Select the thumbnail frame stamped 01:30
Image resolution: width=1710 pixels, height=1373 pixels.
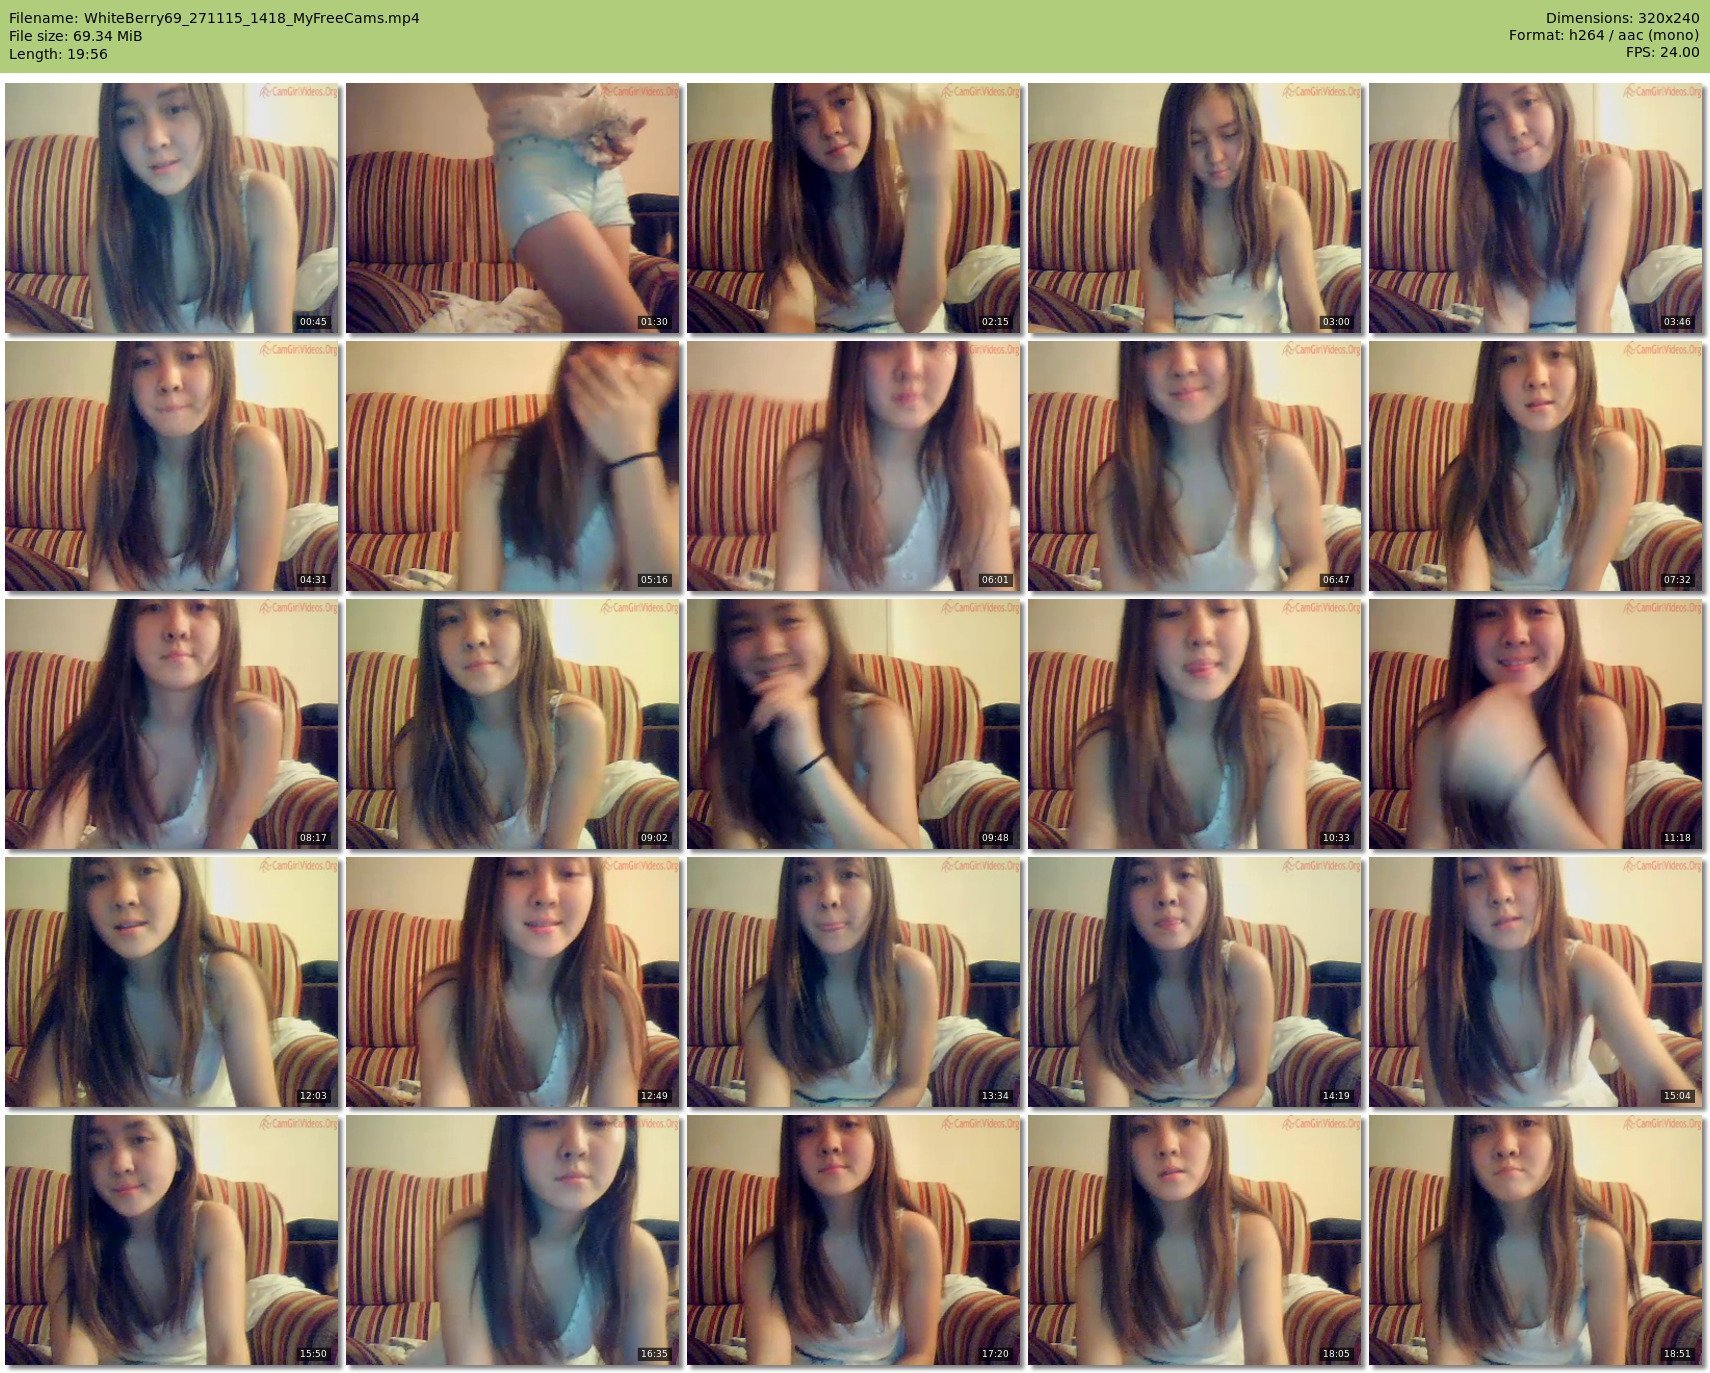coord(513,208)
